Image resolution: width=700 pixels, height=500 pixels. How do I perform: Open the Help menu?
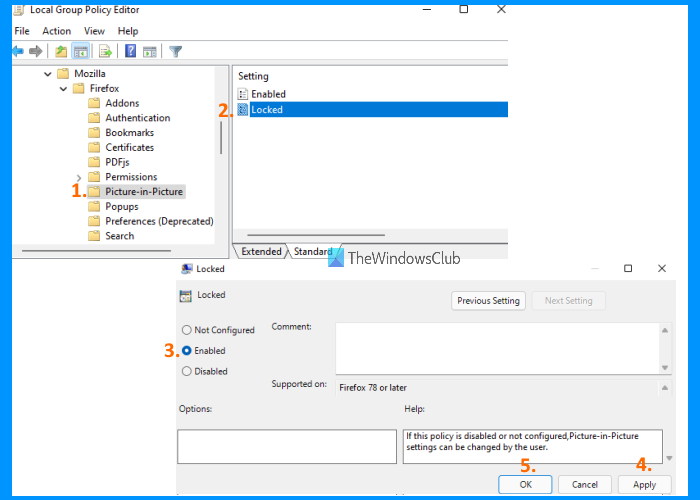pyautogui.click(x=128, y=31)
